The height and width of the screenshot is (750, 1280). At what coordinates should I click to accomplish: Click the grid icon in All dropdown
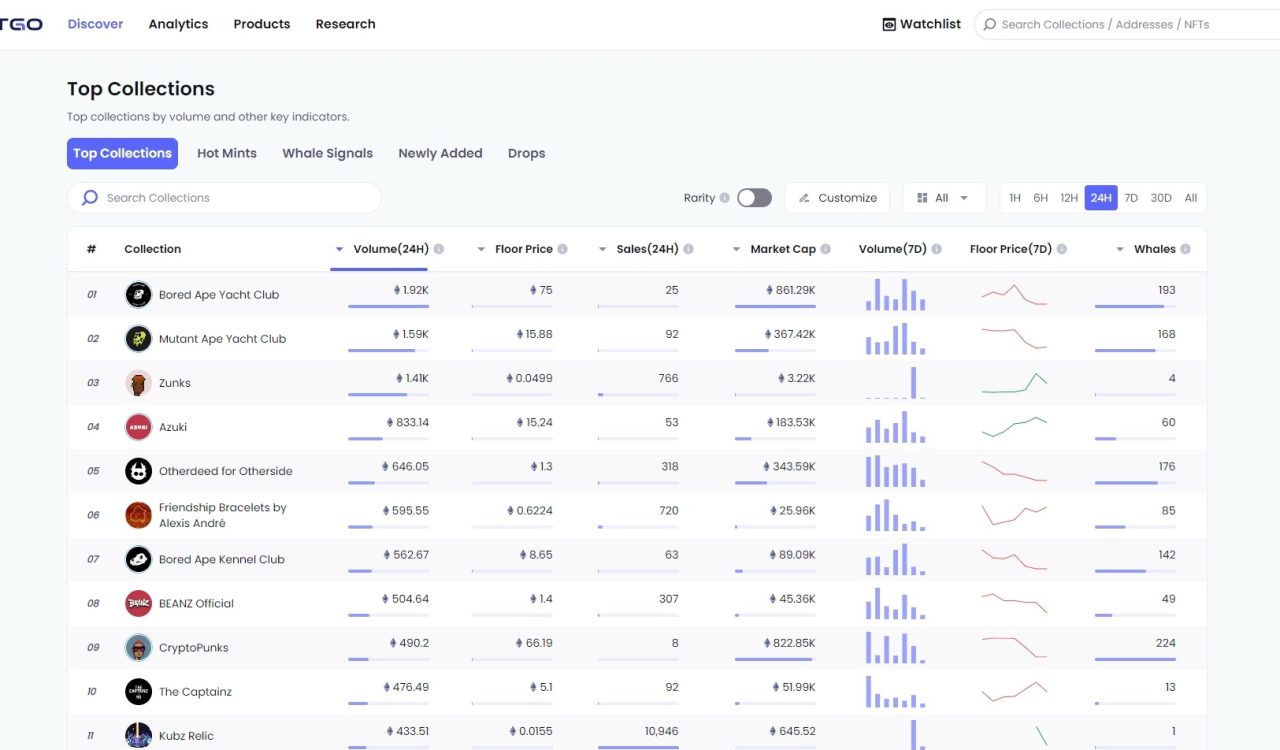tap(922, 198)
